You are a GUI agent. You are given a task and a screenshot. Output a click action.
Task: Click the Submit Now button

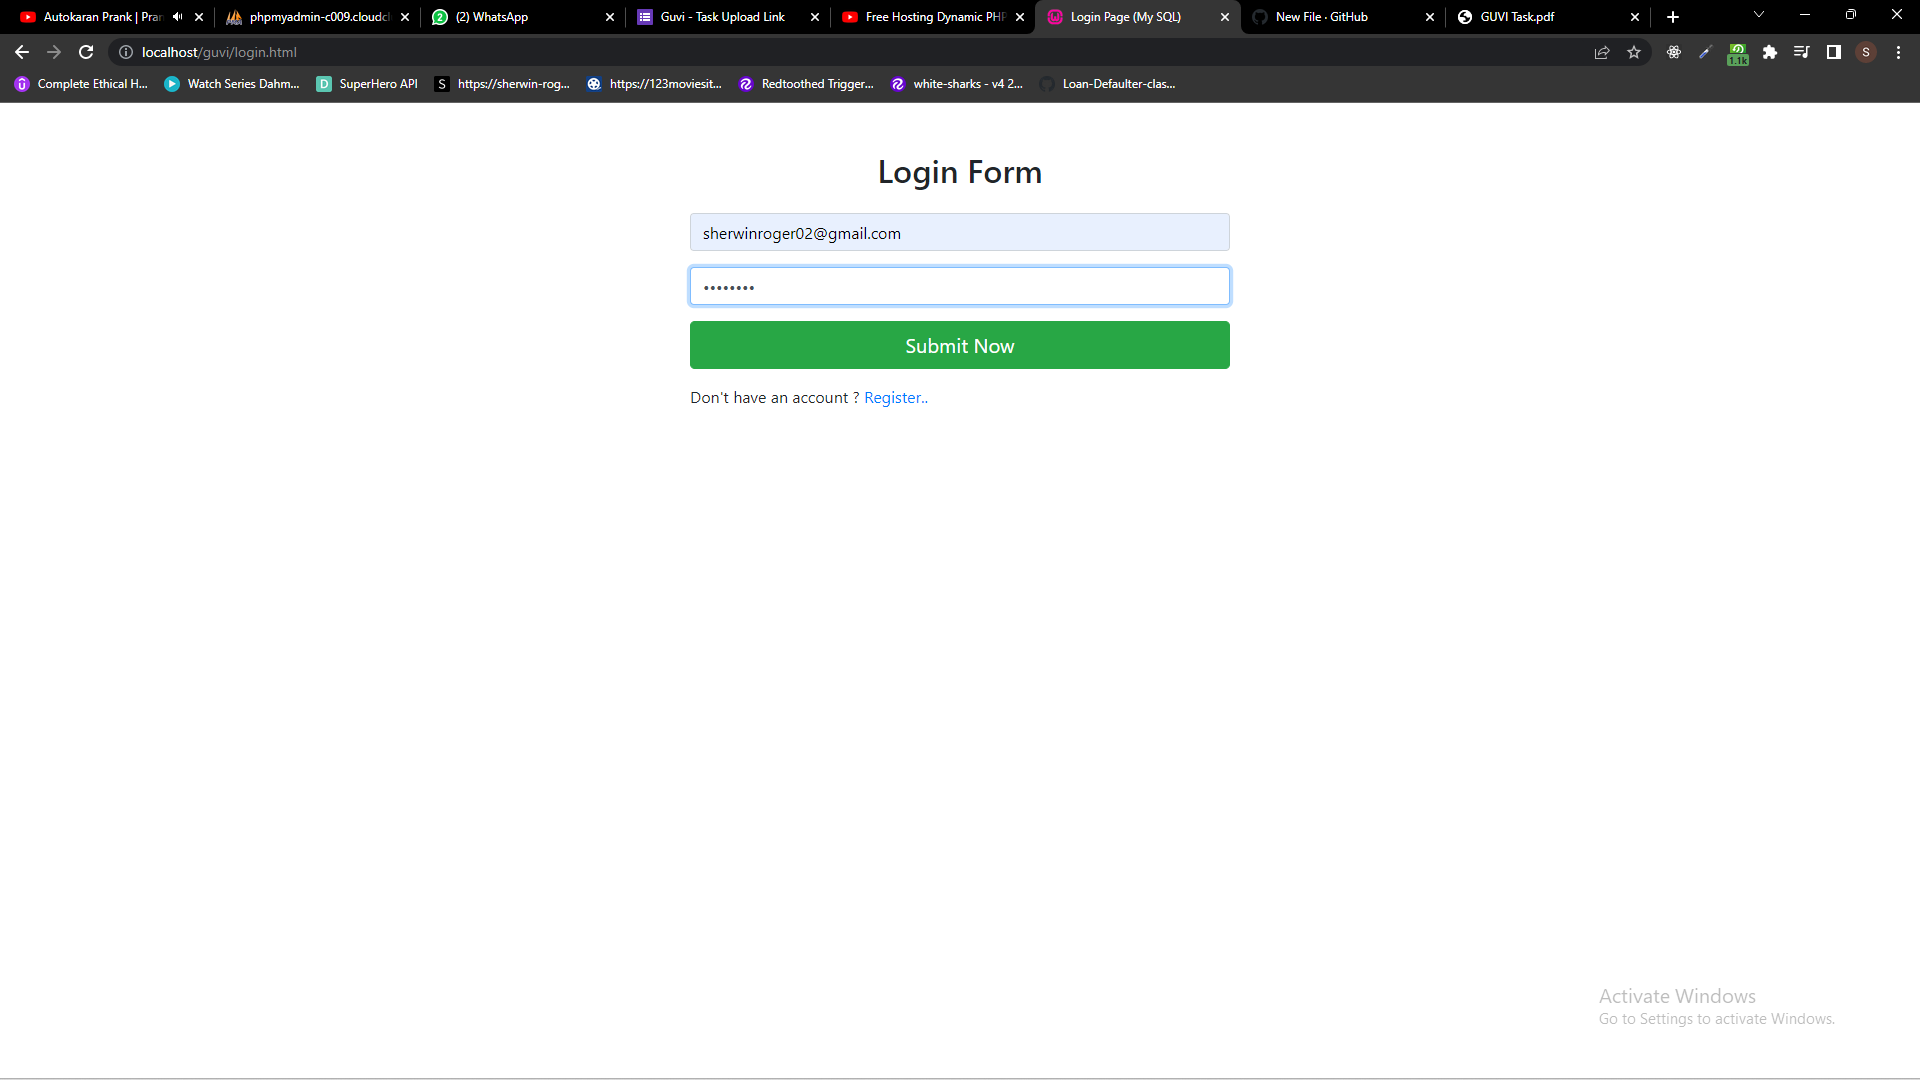tap(959, 345)
